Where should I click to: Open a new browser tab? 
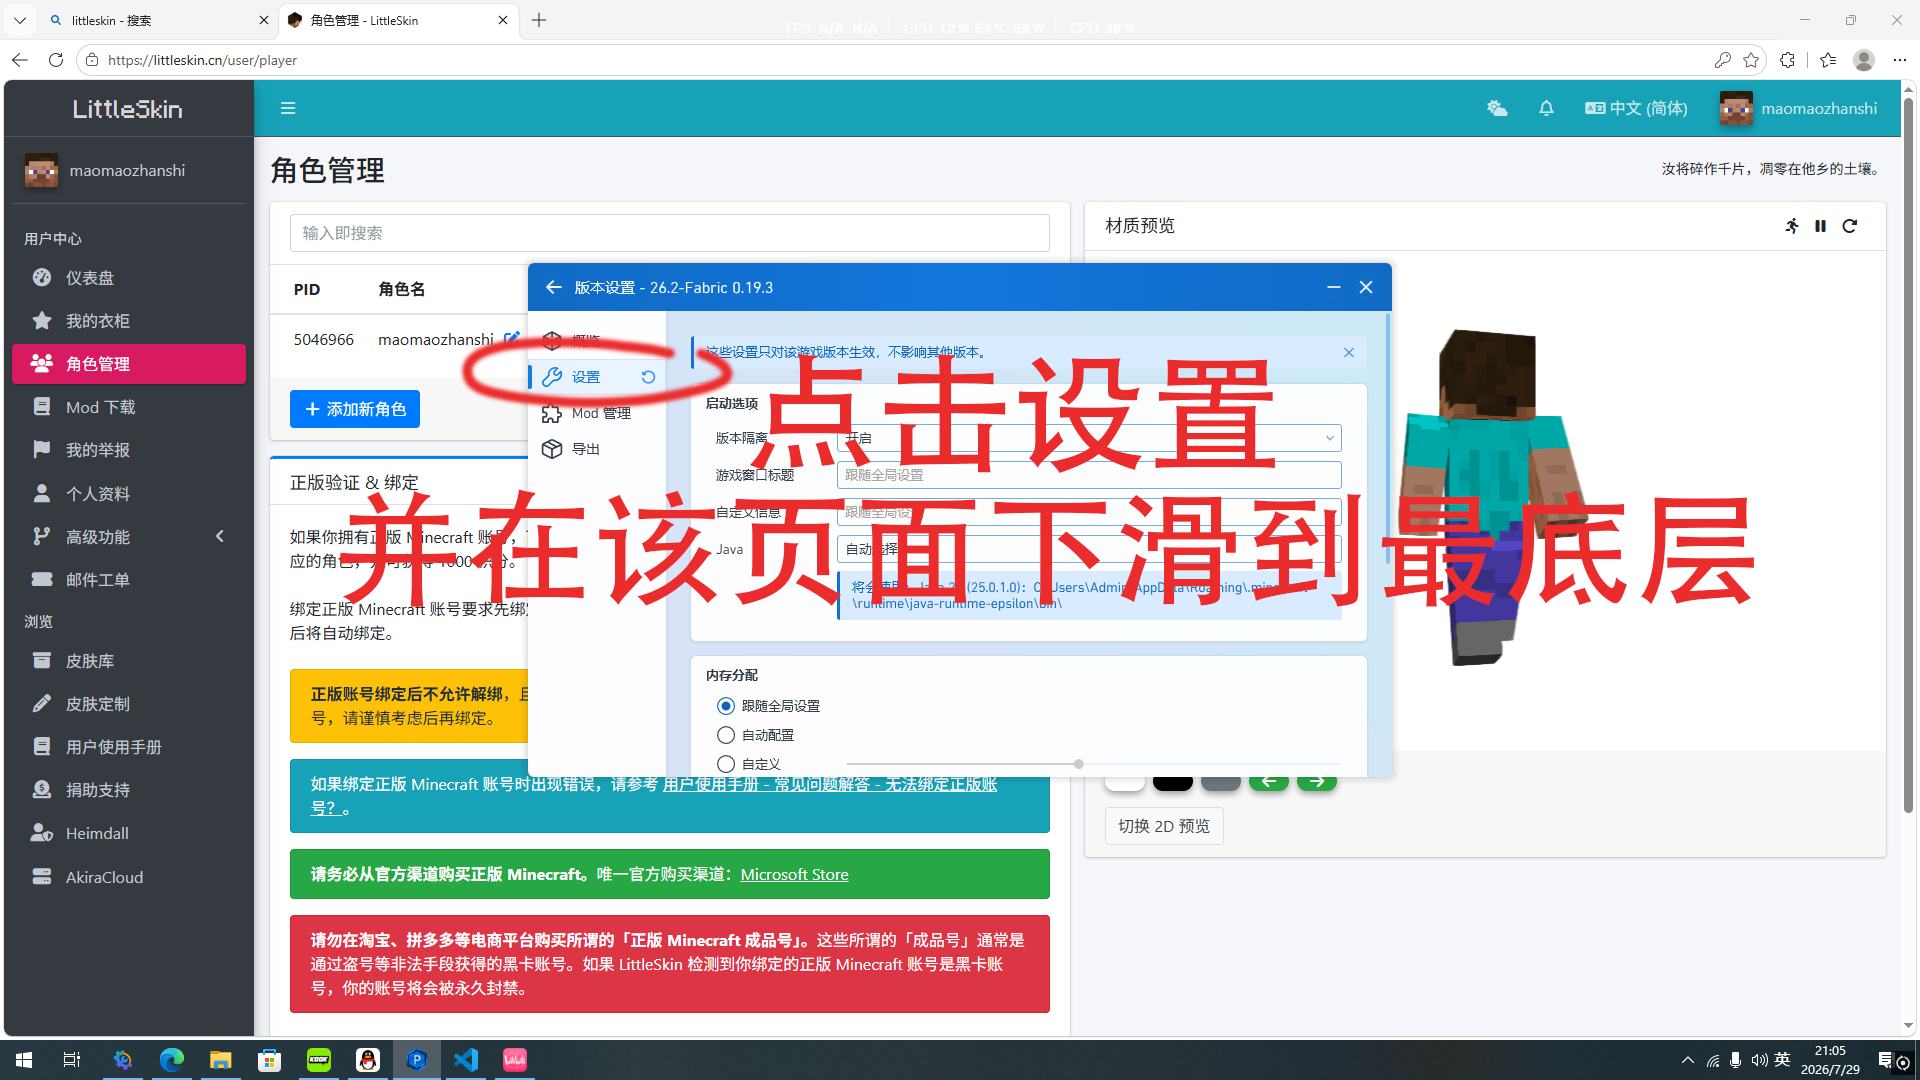click(539, 20)
